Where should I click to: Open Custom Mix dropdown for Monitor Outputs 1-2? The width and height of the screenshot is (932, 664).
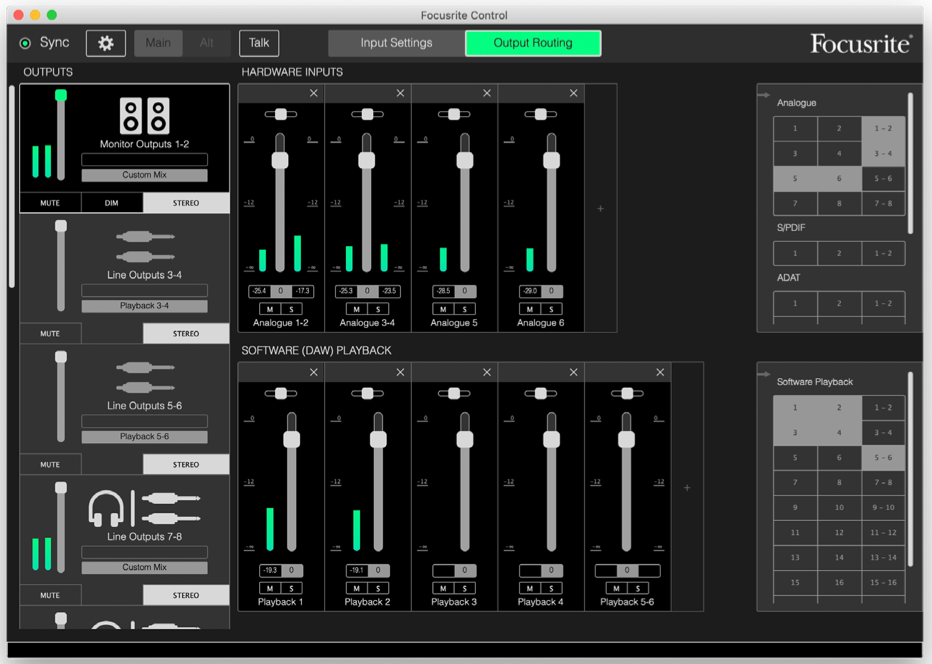(144, 175)
